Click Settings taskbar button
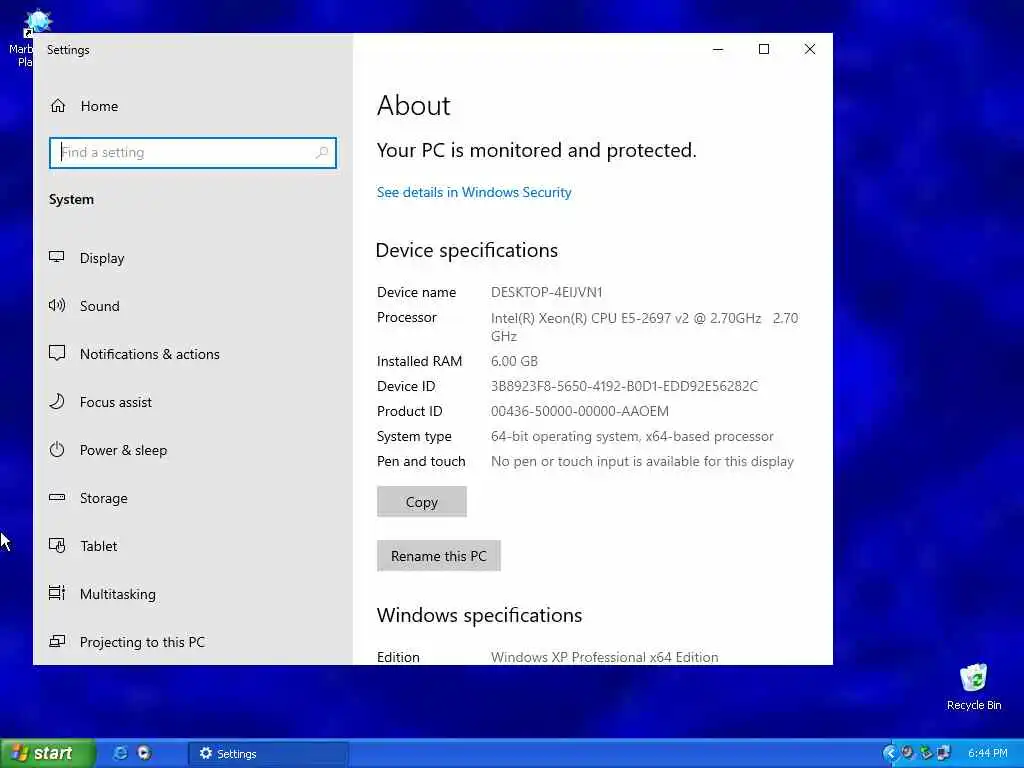The height and width of the screenshot is (768, 1024). point(268,754)
